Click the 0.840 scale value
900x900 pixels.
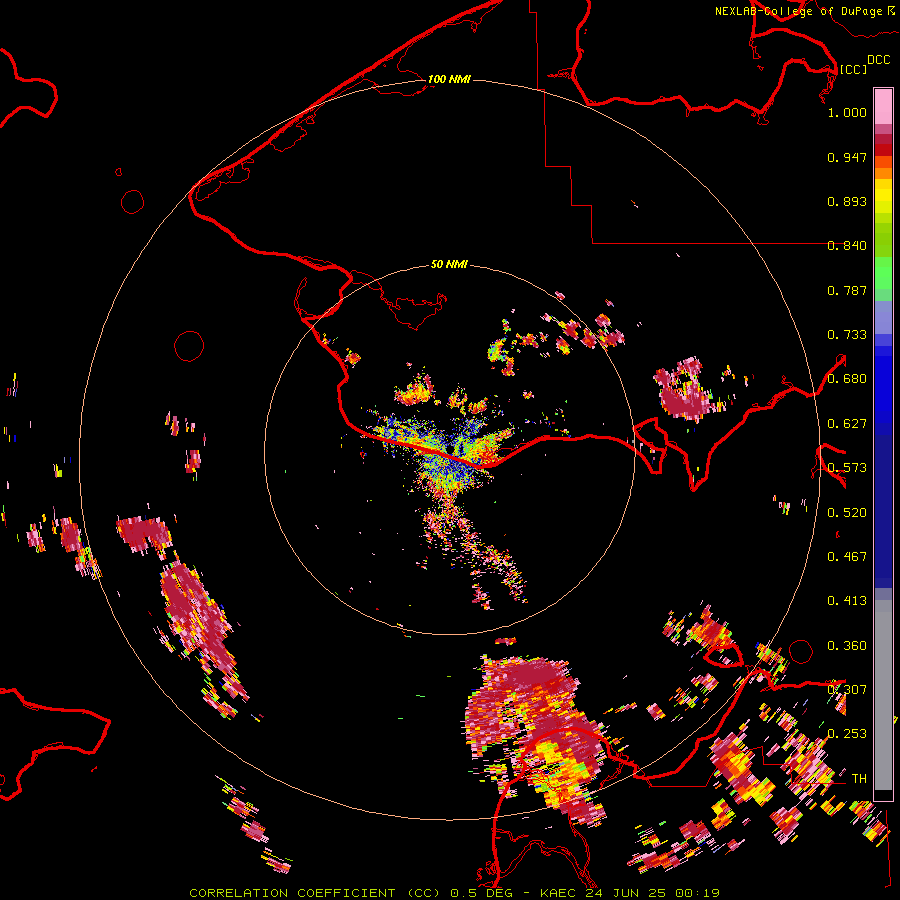[x=847, y=246]
